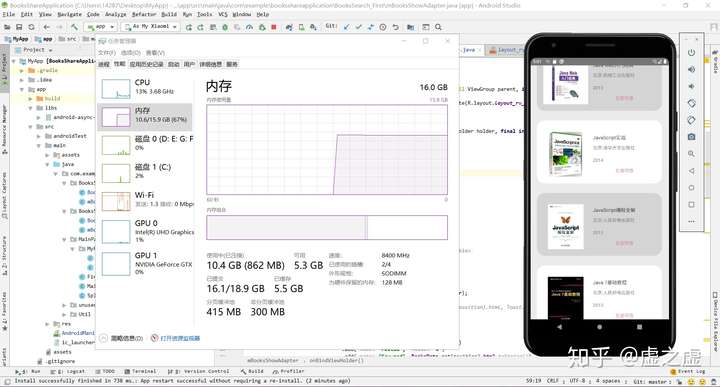The image size is (720, 387).
Task: Tap the emulator back triangle in side toolbar
Action: tap(691, 171)
